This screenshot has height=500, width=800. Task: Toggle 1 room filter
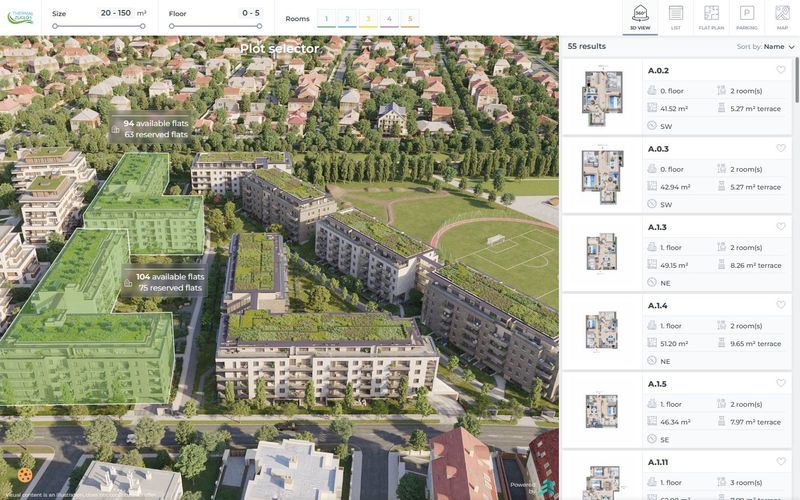coord(327,18)
